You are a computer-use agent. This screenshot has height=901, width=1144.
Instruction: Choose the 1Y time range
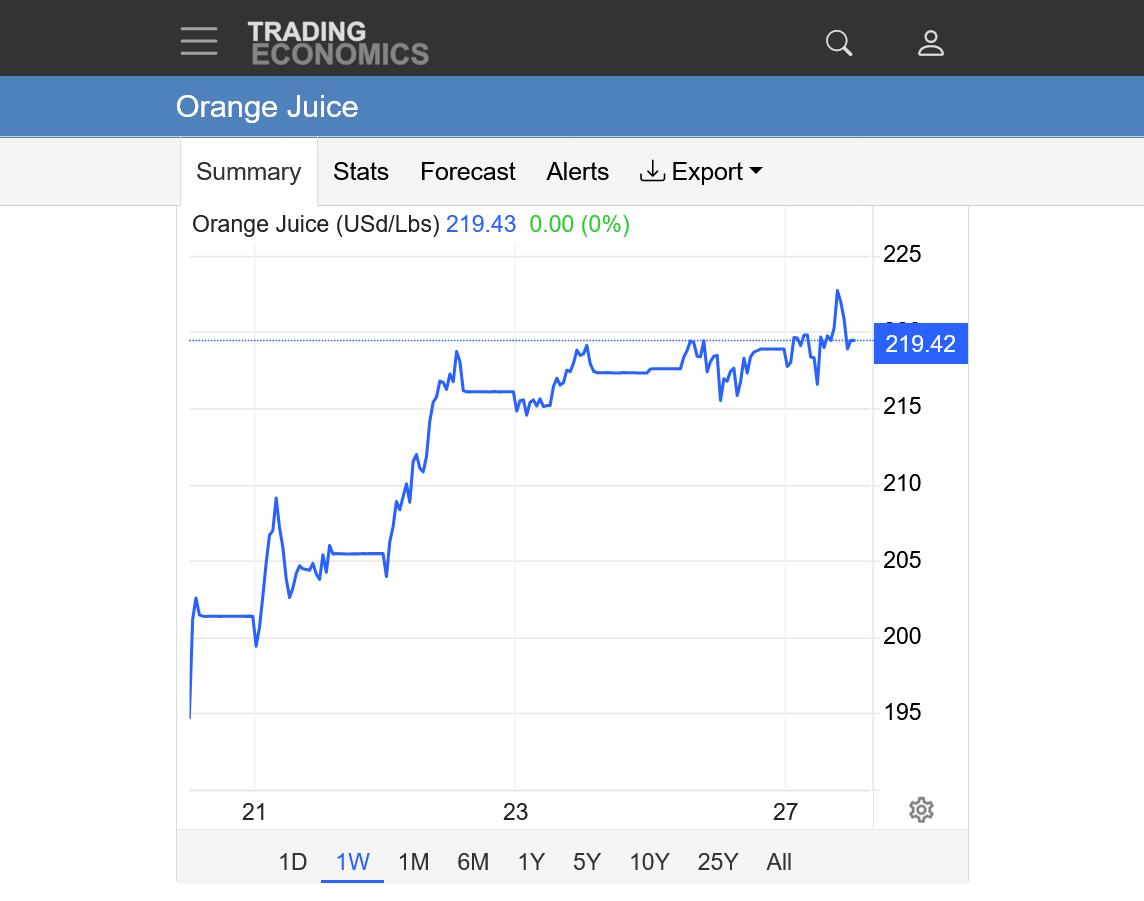pyautogui.click(x=531, y=862)
